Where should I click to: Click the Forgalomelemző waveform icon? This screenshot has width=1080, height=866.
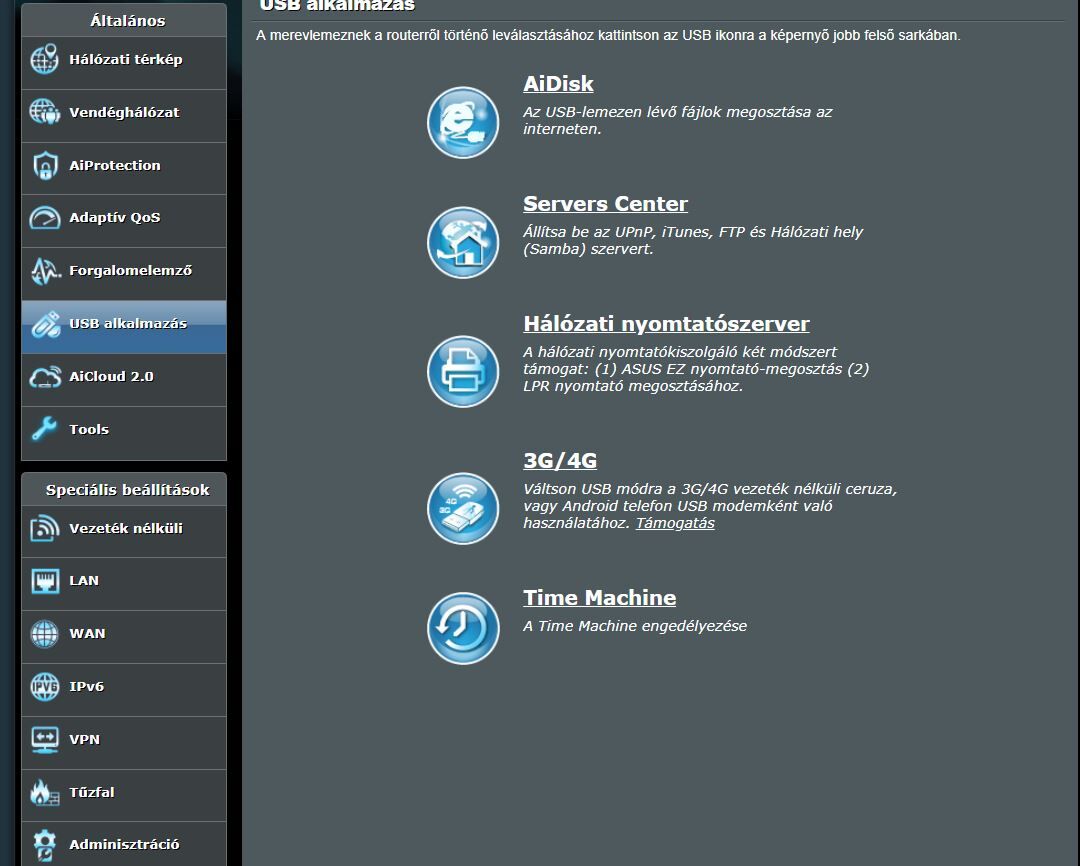click(x=45, y=271)
